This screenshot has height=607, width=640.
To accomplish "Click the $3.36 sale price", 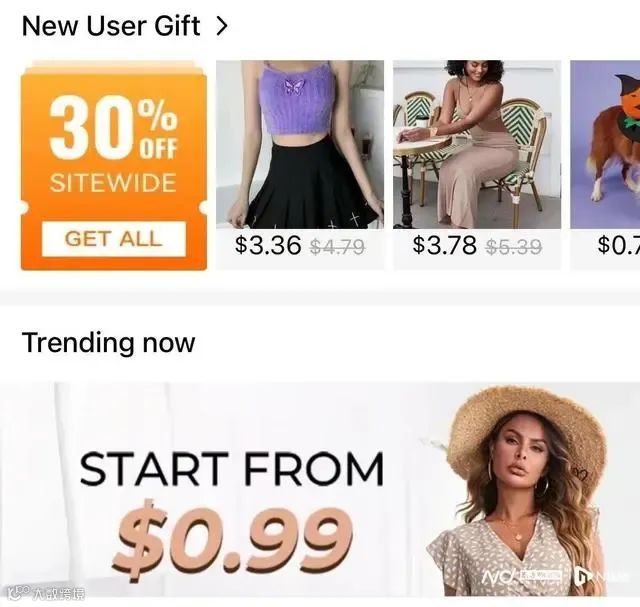I will (268, 245).
